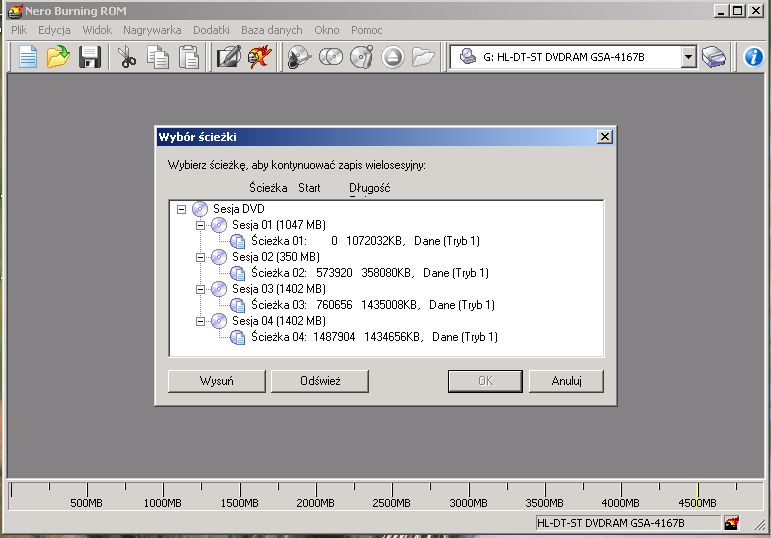This screenshot has height=538, width=771.
Task: Click the Nero icon in the status bar
Action: 731,523
